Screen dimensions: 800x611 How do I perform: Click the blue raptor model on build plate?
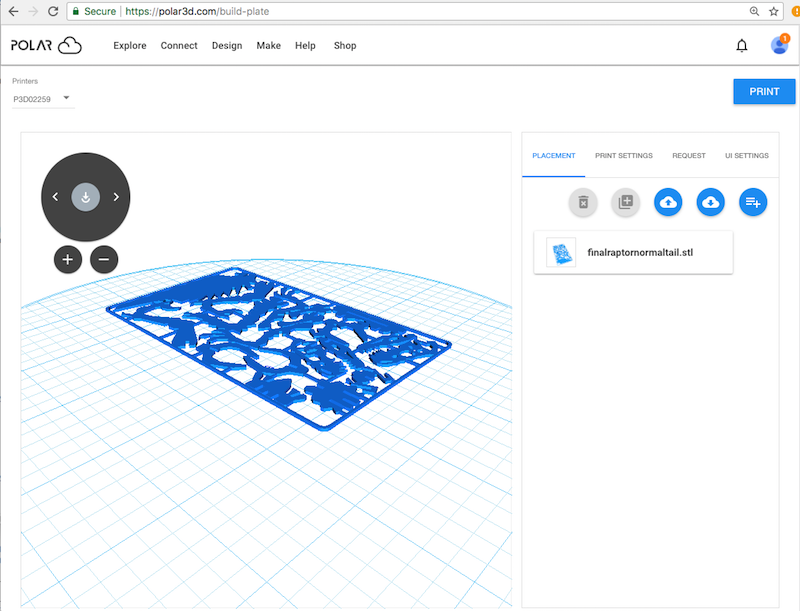[x=279, y=348]
